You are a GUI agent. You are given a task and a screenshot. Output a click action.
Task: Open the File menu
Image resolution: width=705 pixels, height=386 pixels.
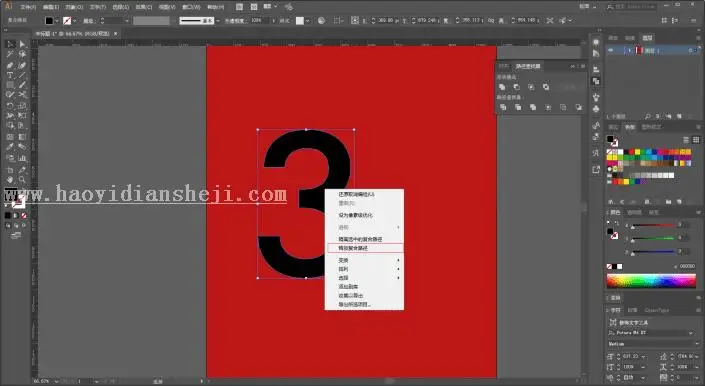[x=28, y=7]
